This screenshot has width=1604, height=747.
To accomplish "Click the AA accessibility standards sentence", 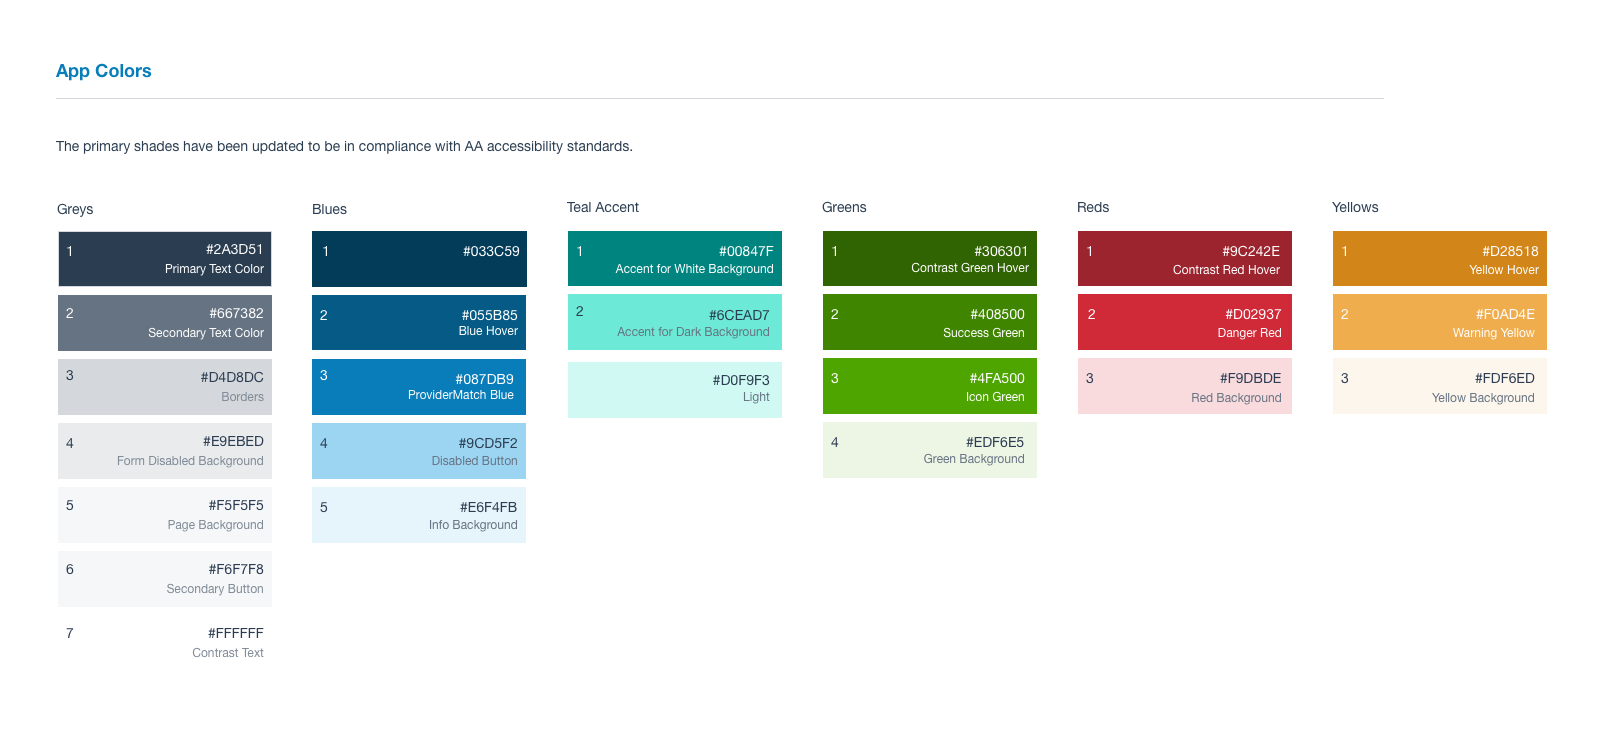I will click(344, 146).
